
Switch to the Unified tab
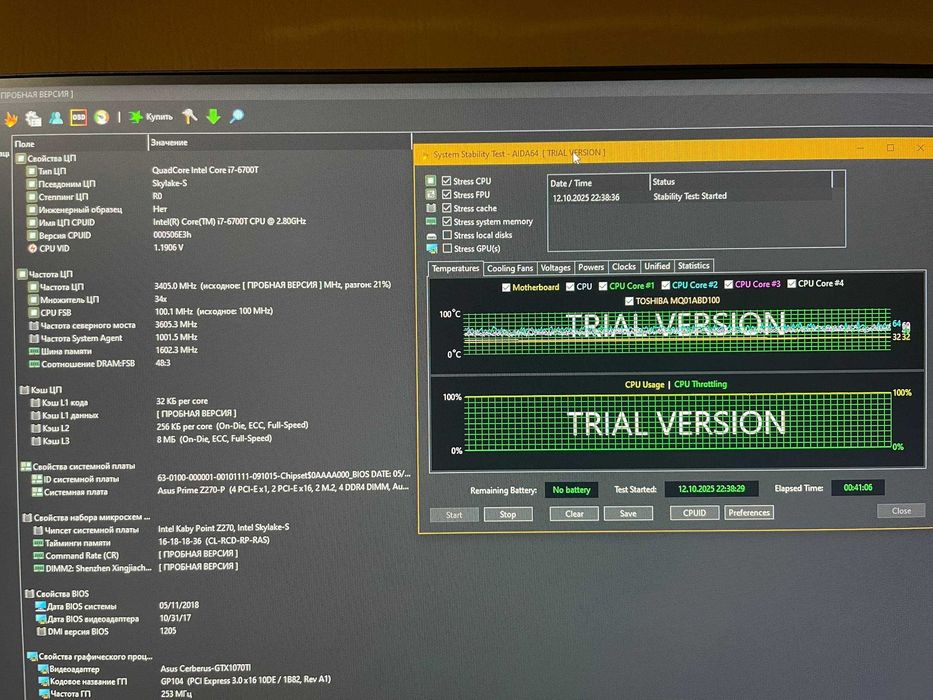pyautogui.click(x=657, y=266)
